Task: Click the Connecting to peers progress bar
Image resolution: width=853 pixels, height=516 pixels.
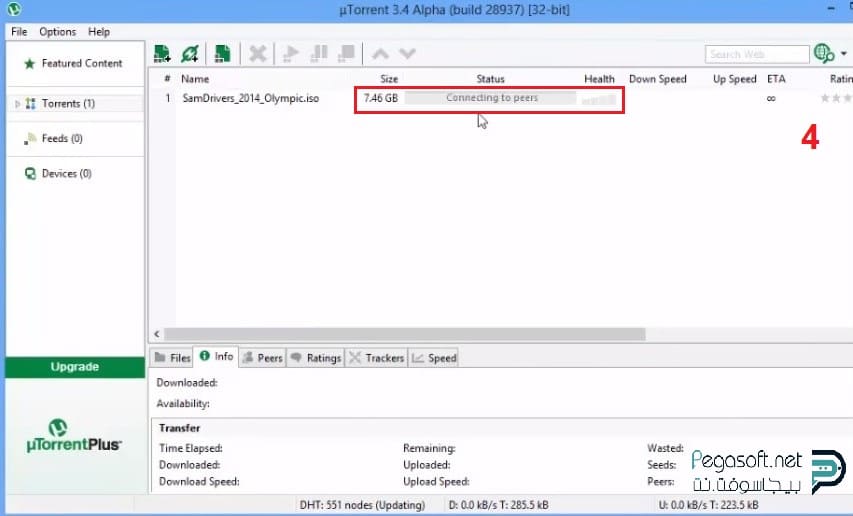Action: pyautogui.click(x=490, y=98)
